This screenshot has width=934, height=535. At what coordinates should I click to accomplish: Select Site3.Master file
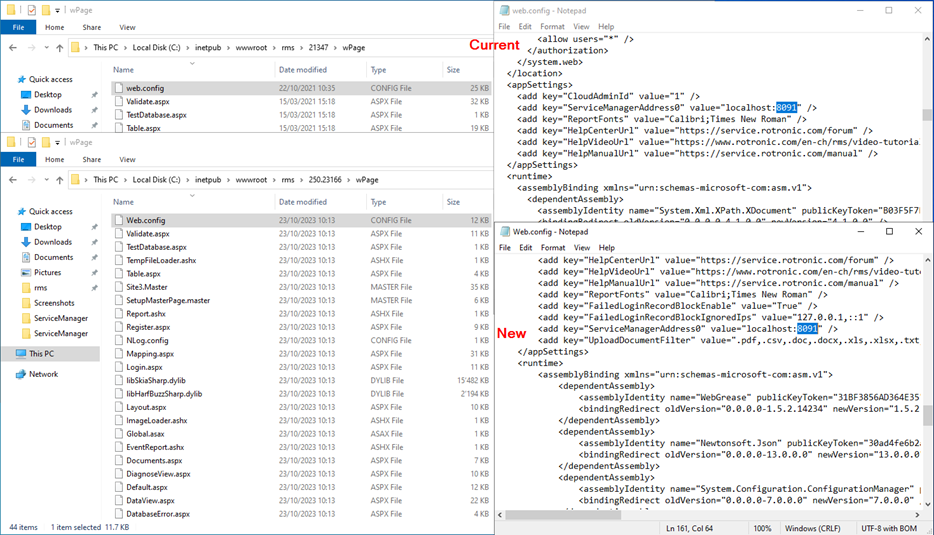tap(301, 287)
